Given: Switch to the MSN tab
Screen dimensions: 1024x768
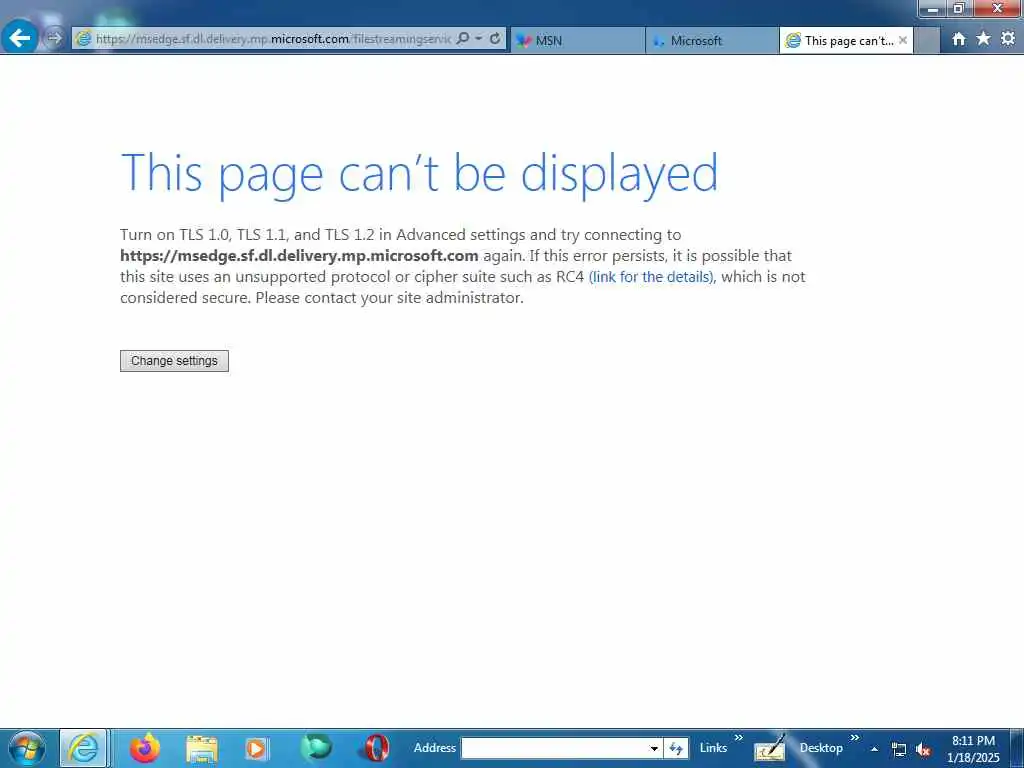Looking at the screenshot, I should click(x=577, y=40).
